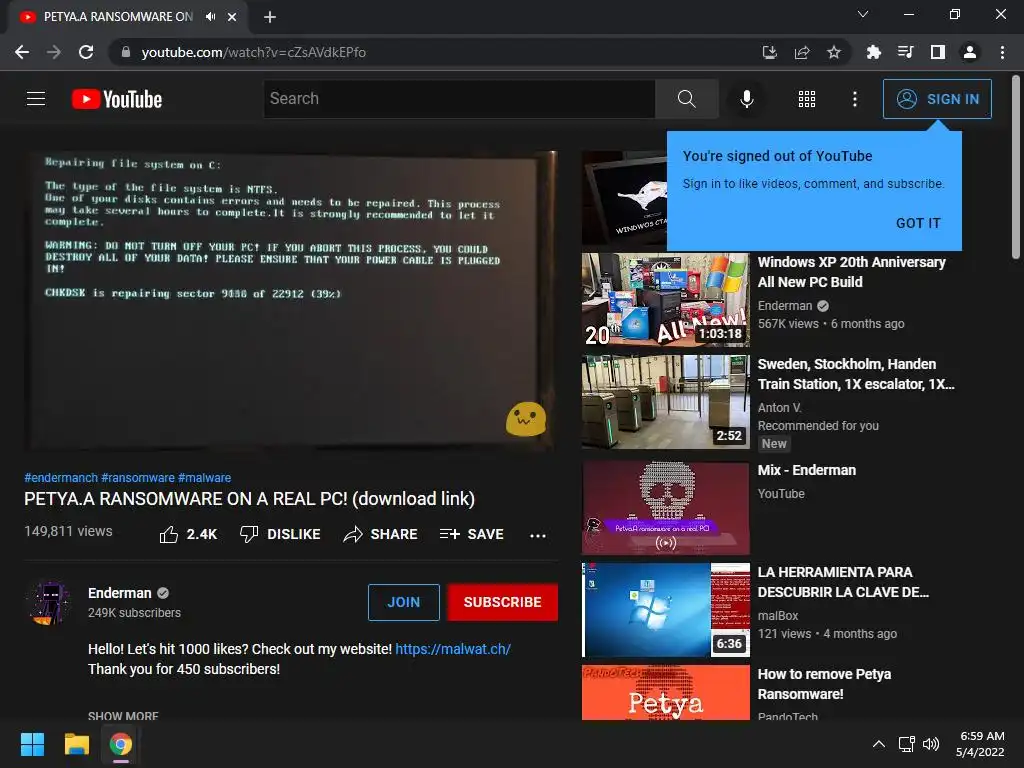This screenshot has height=768, width=1024.
Task: Click the #ransomware hashtag
Action: pos(138,478)
